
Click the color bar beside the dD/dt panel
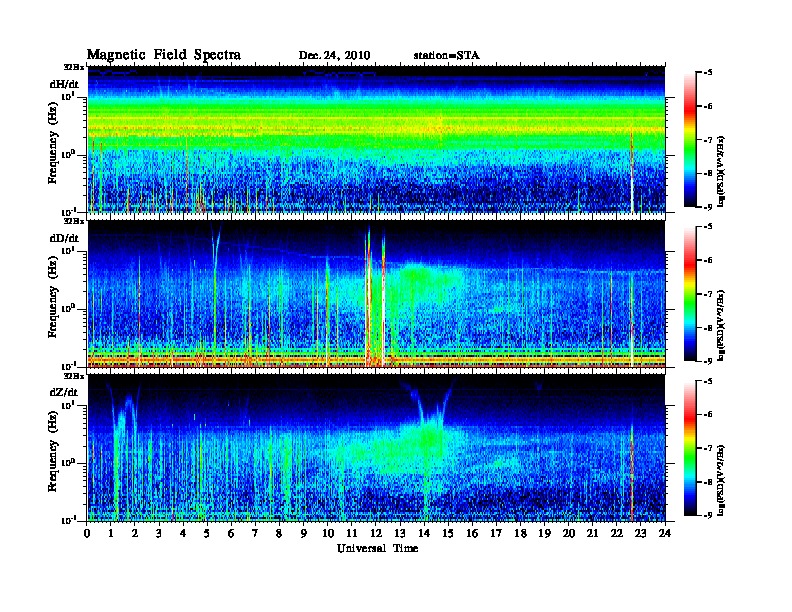[x=690, y=294]
